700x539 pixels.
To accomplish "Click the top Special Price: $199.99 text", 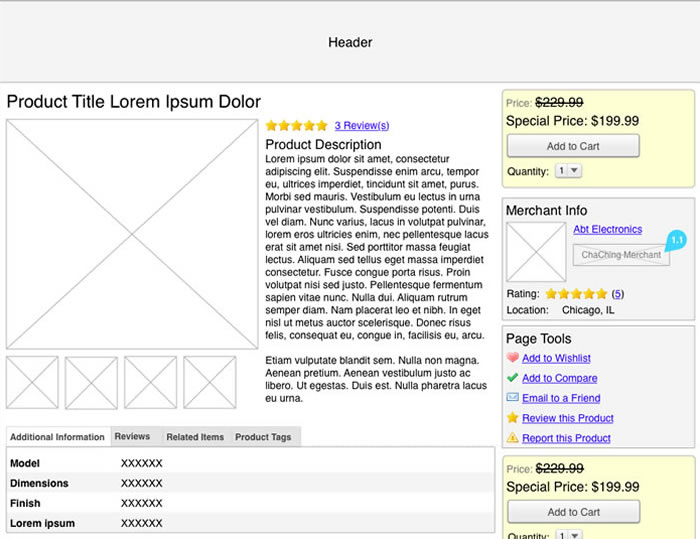I will (x=572, y=121).
